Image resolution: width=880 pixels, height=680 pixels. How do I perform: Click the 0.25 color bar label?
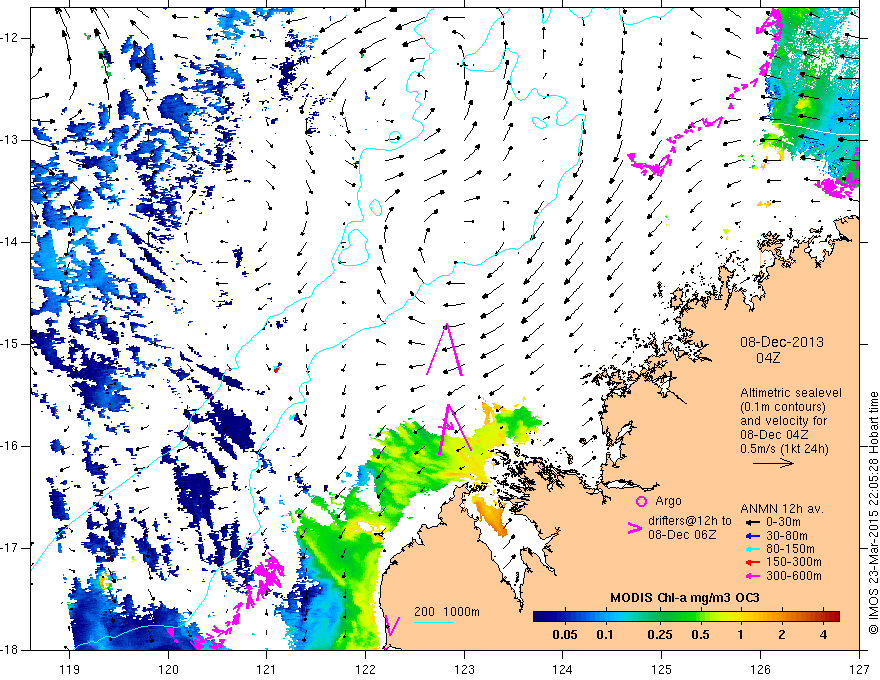click(660, 635)
